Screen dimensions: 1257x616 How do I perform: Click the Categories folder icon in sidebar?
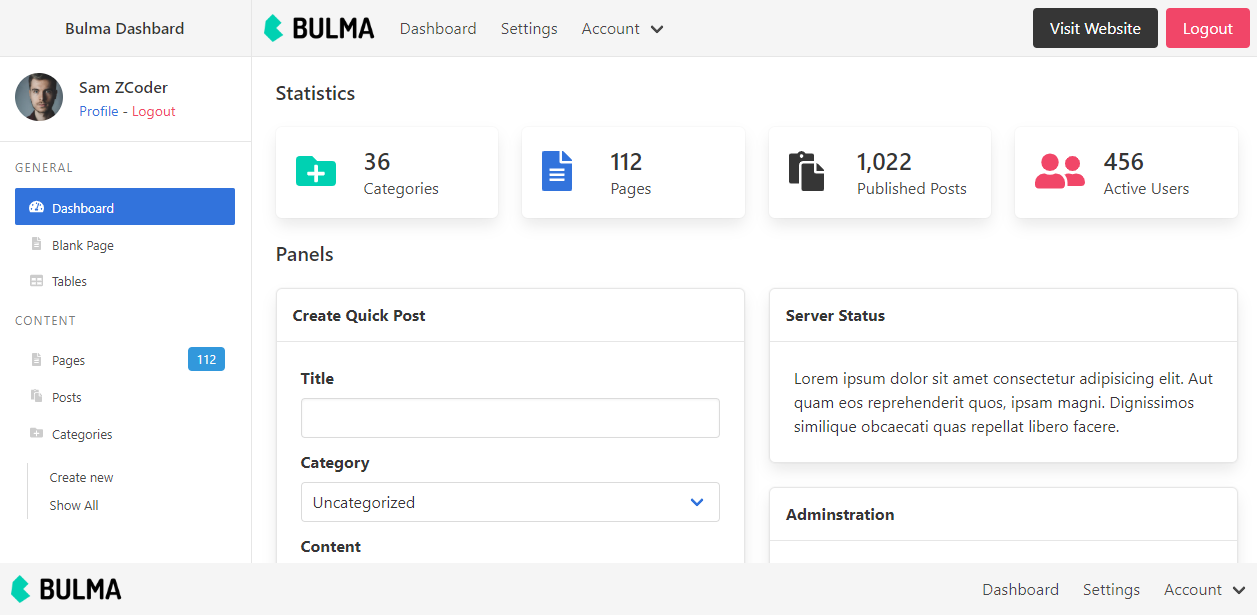pyautogui.click(x=36, y=433)
